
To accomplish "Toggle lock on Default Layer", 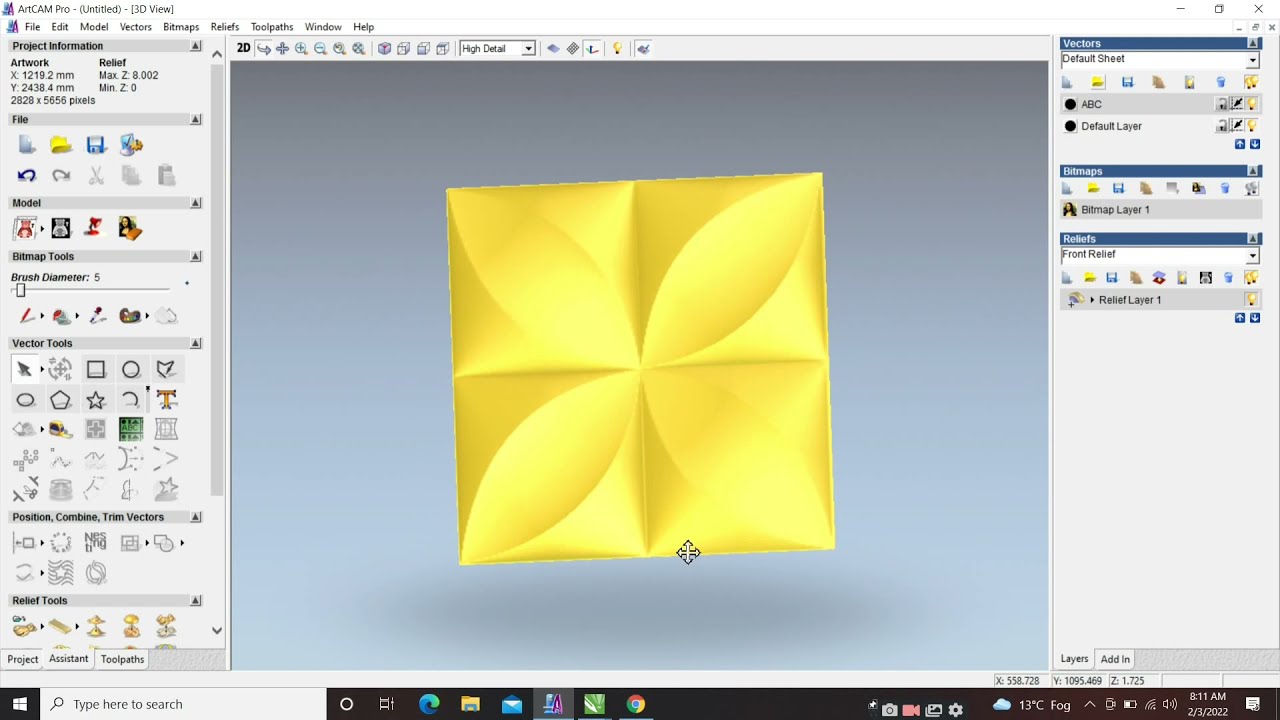I will click(x=1222, y=126).
